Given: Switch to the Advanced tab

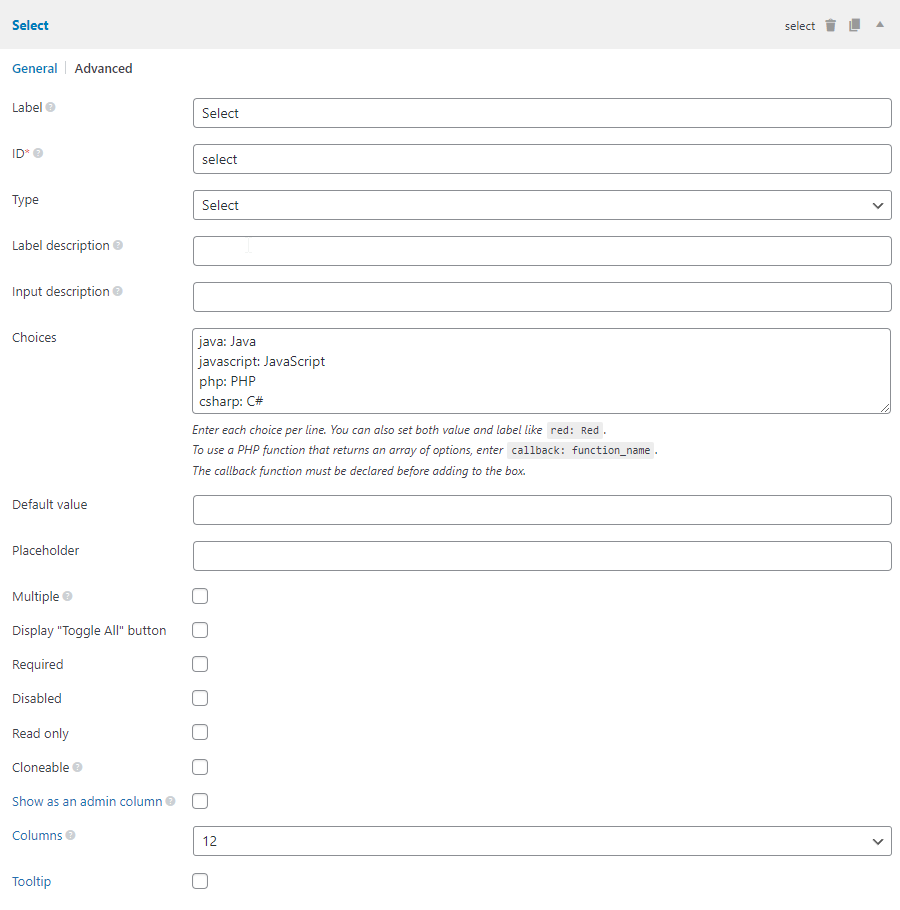Looking at the screenshot, I should pos(103,68).
